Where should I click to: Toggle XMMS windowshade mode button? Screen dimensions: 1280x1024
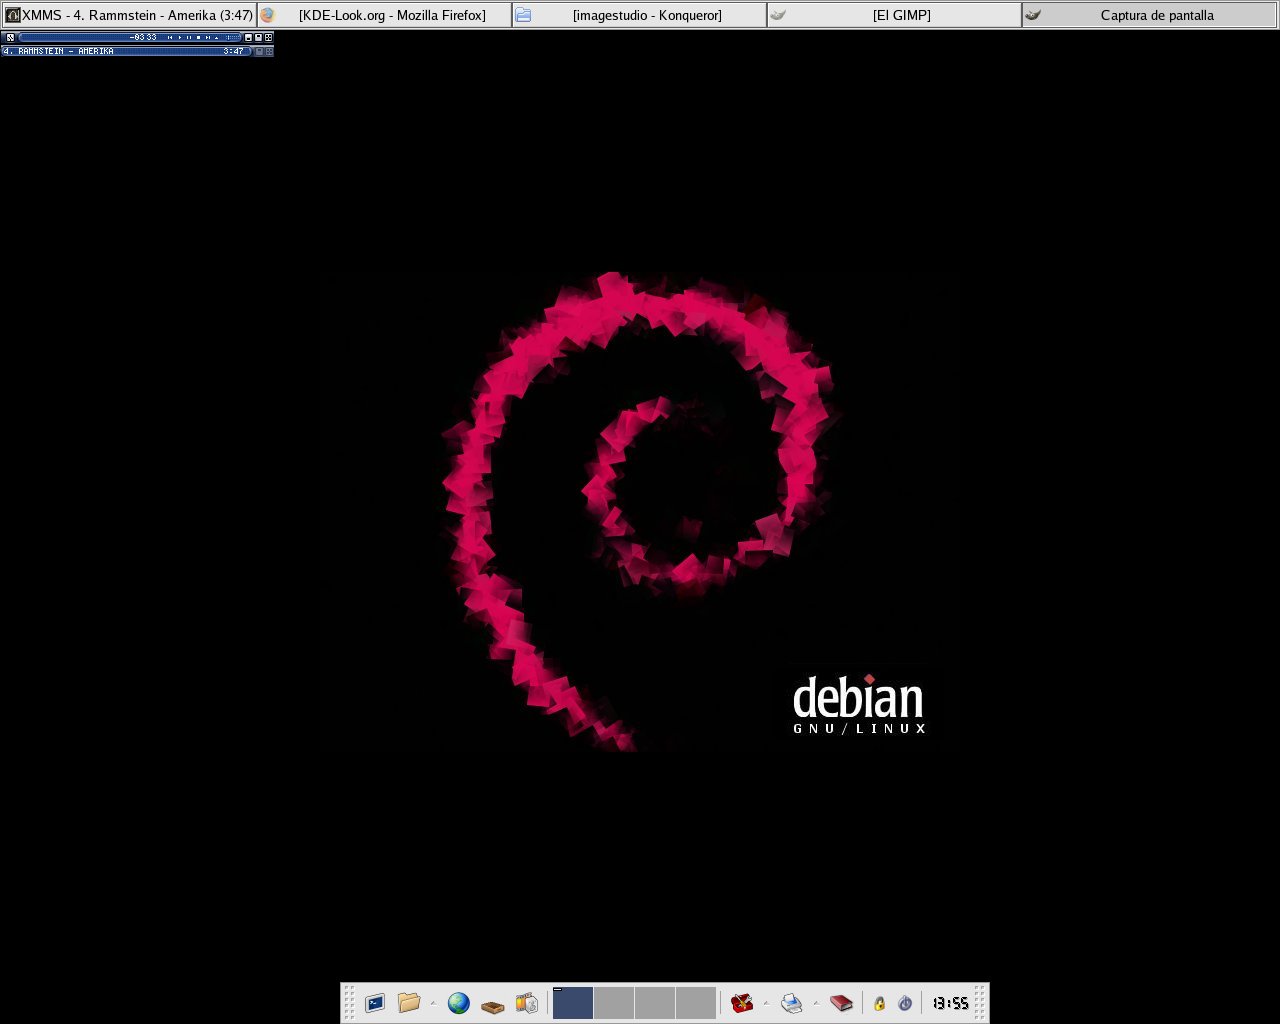click(x=258, y=38)
